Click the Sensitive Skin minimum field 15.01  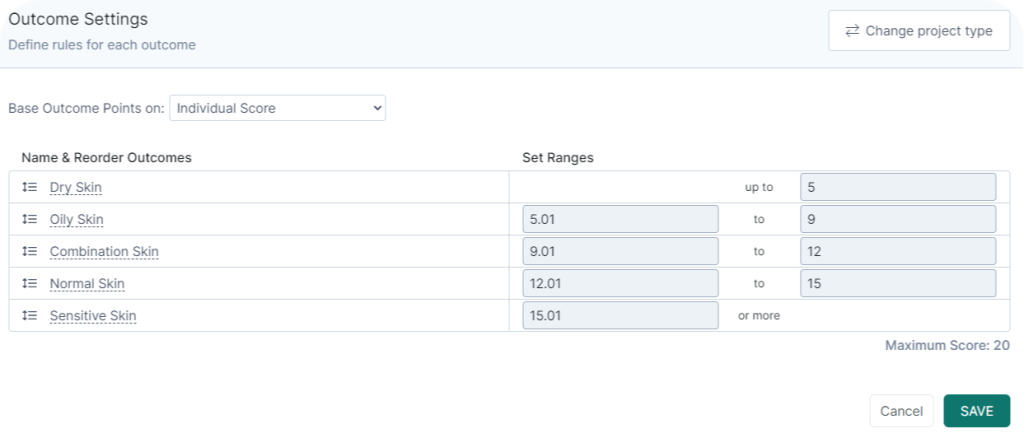620,315
